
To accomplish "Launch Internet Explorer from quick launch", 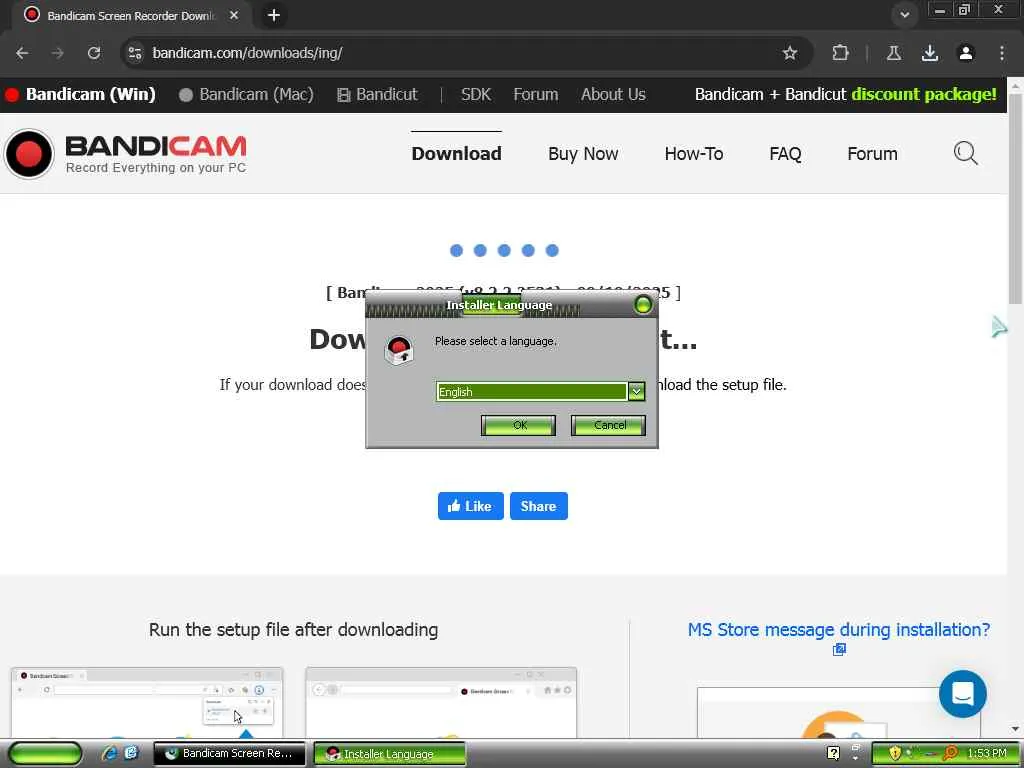I will click(x=110, y=753).
